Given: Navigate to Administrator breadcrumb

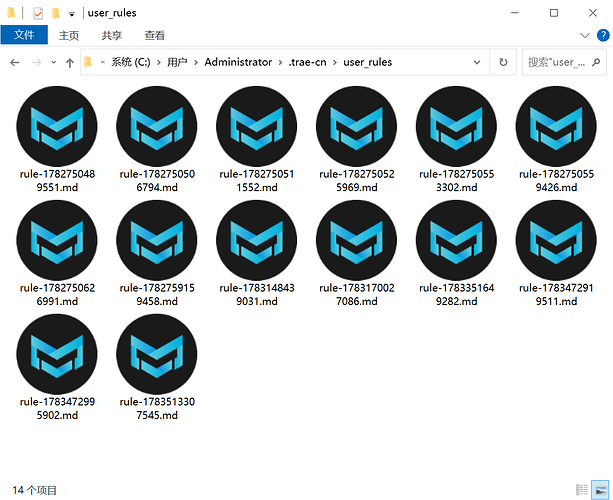Looking at the screenshot, I should [x=238, y=62].
